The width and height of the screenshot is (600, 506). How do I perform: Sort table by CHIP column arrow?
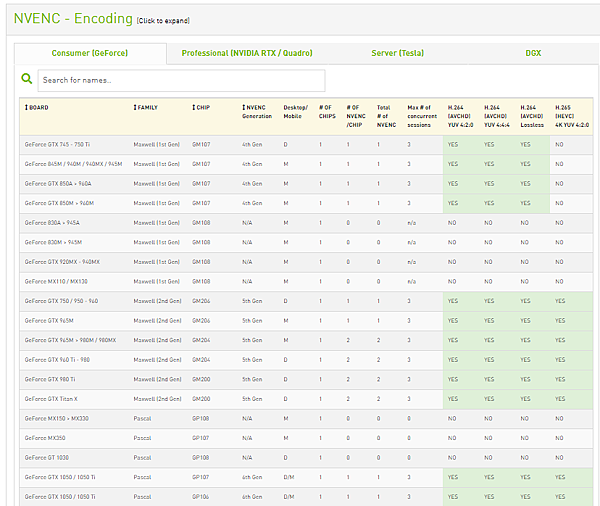[194, 108]
